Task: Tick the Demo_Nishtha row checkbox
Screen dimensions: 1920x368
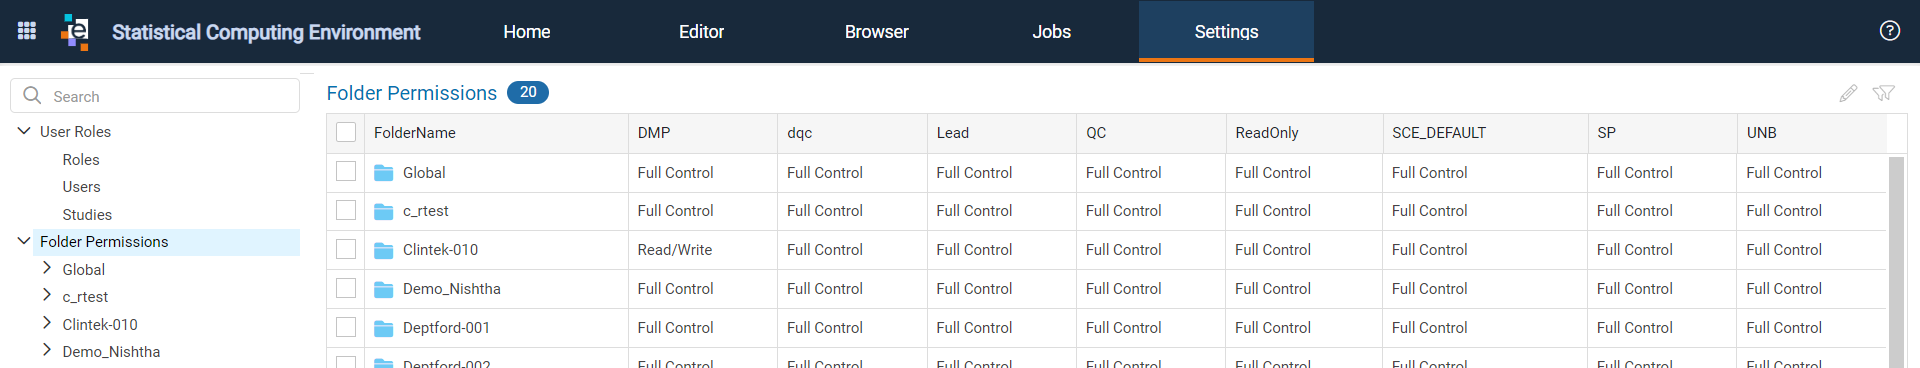Action: [346, 288]
